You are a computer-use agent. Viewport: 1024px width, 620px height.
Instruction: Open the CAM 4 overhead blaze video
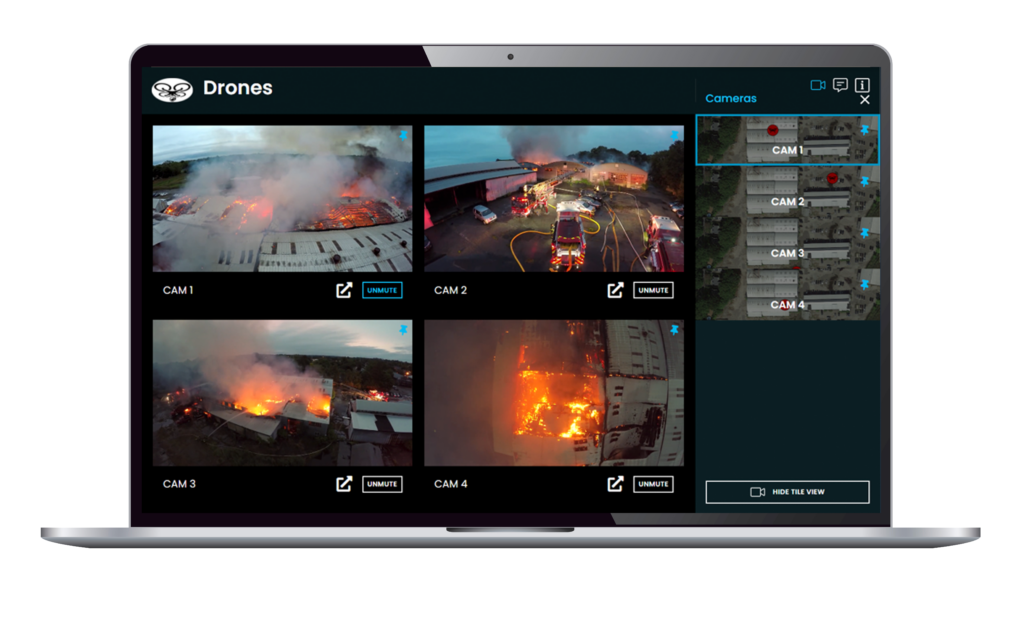coord(554,393)
